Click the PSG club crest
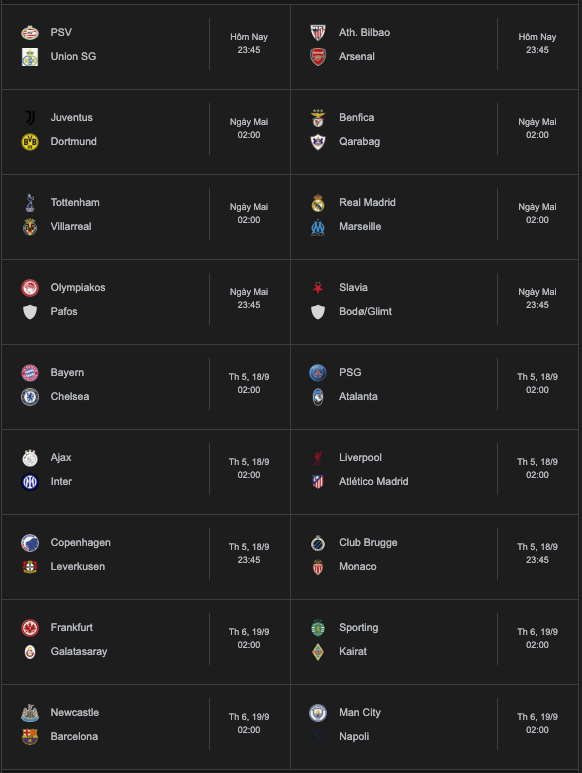This screenshot has height=773, width=582. coord(318,373)
